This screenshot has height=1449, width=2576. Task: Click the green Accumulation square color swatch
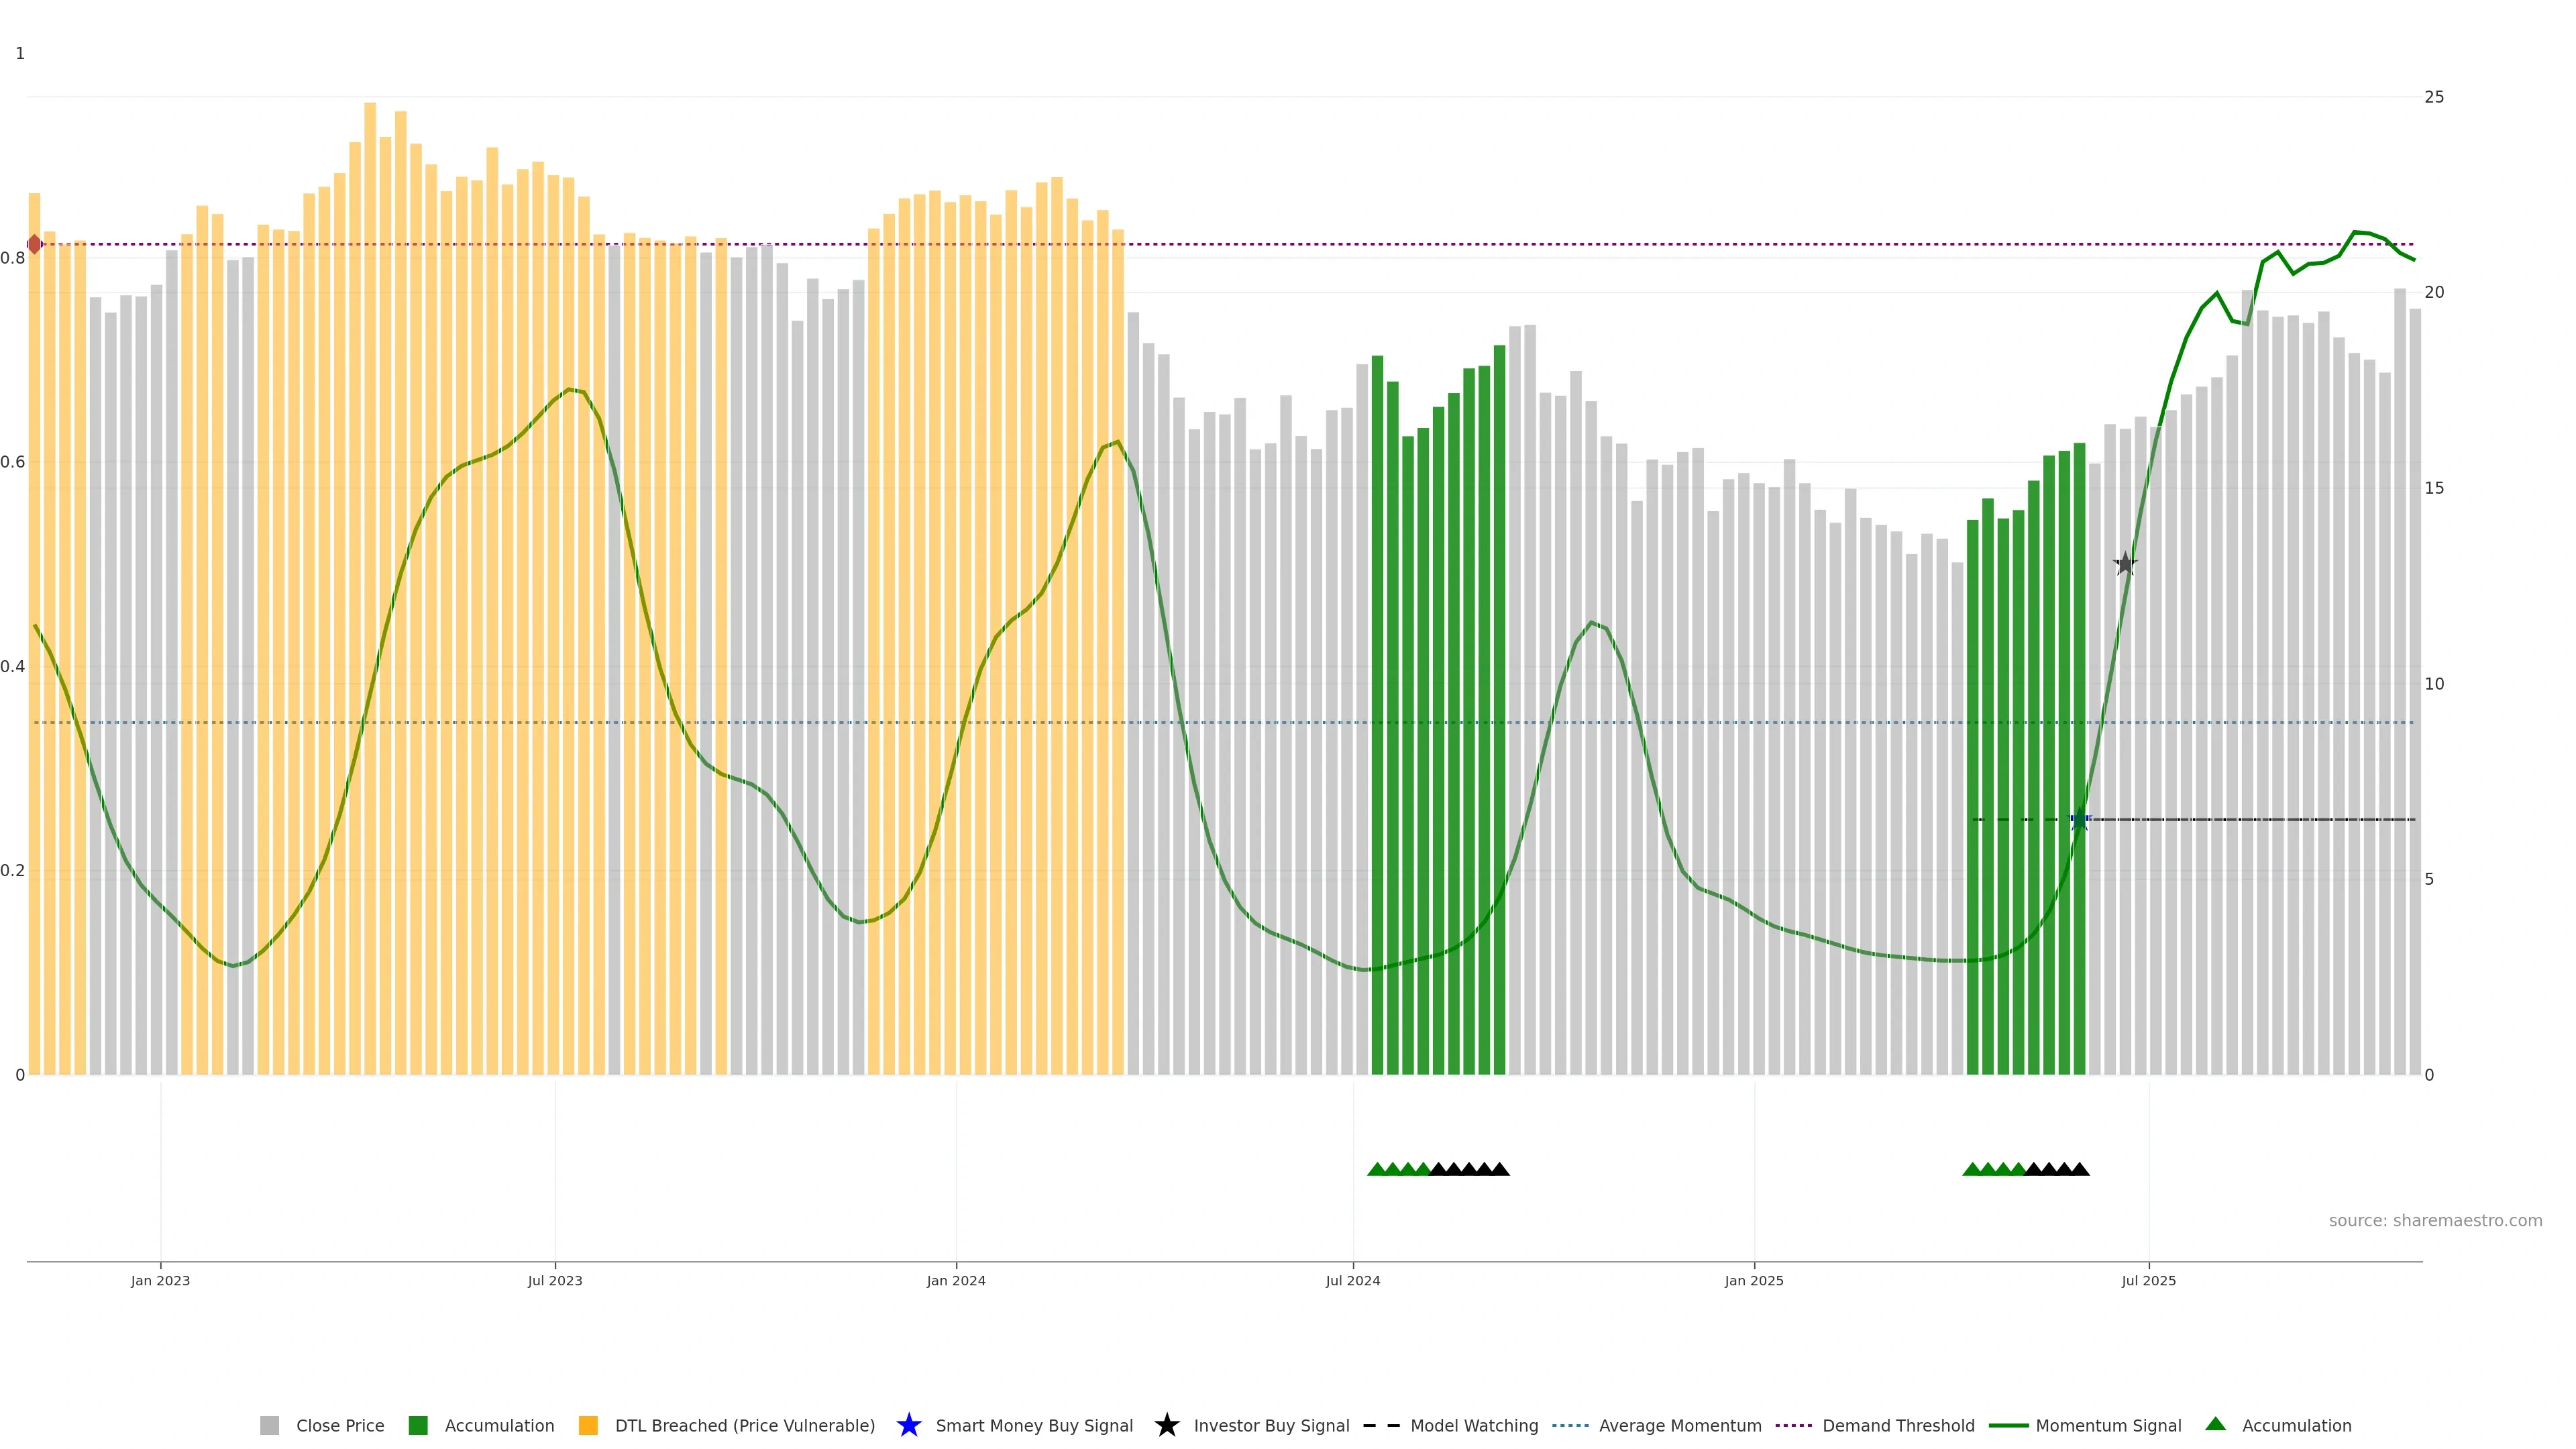click(418, 1425)
